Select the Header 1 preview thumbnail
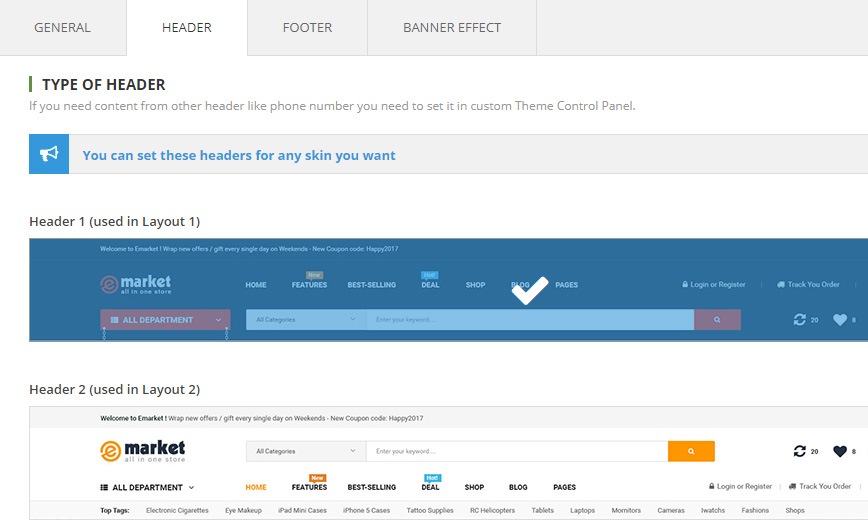The height and width of the screenshot is (528, 868). (448, 290)
